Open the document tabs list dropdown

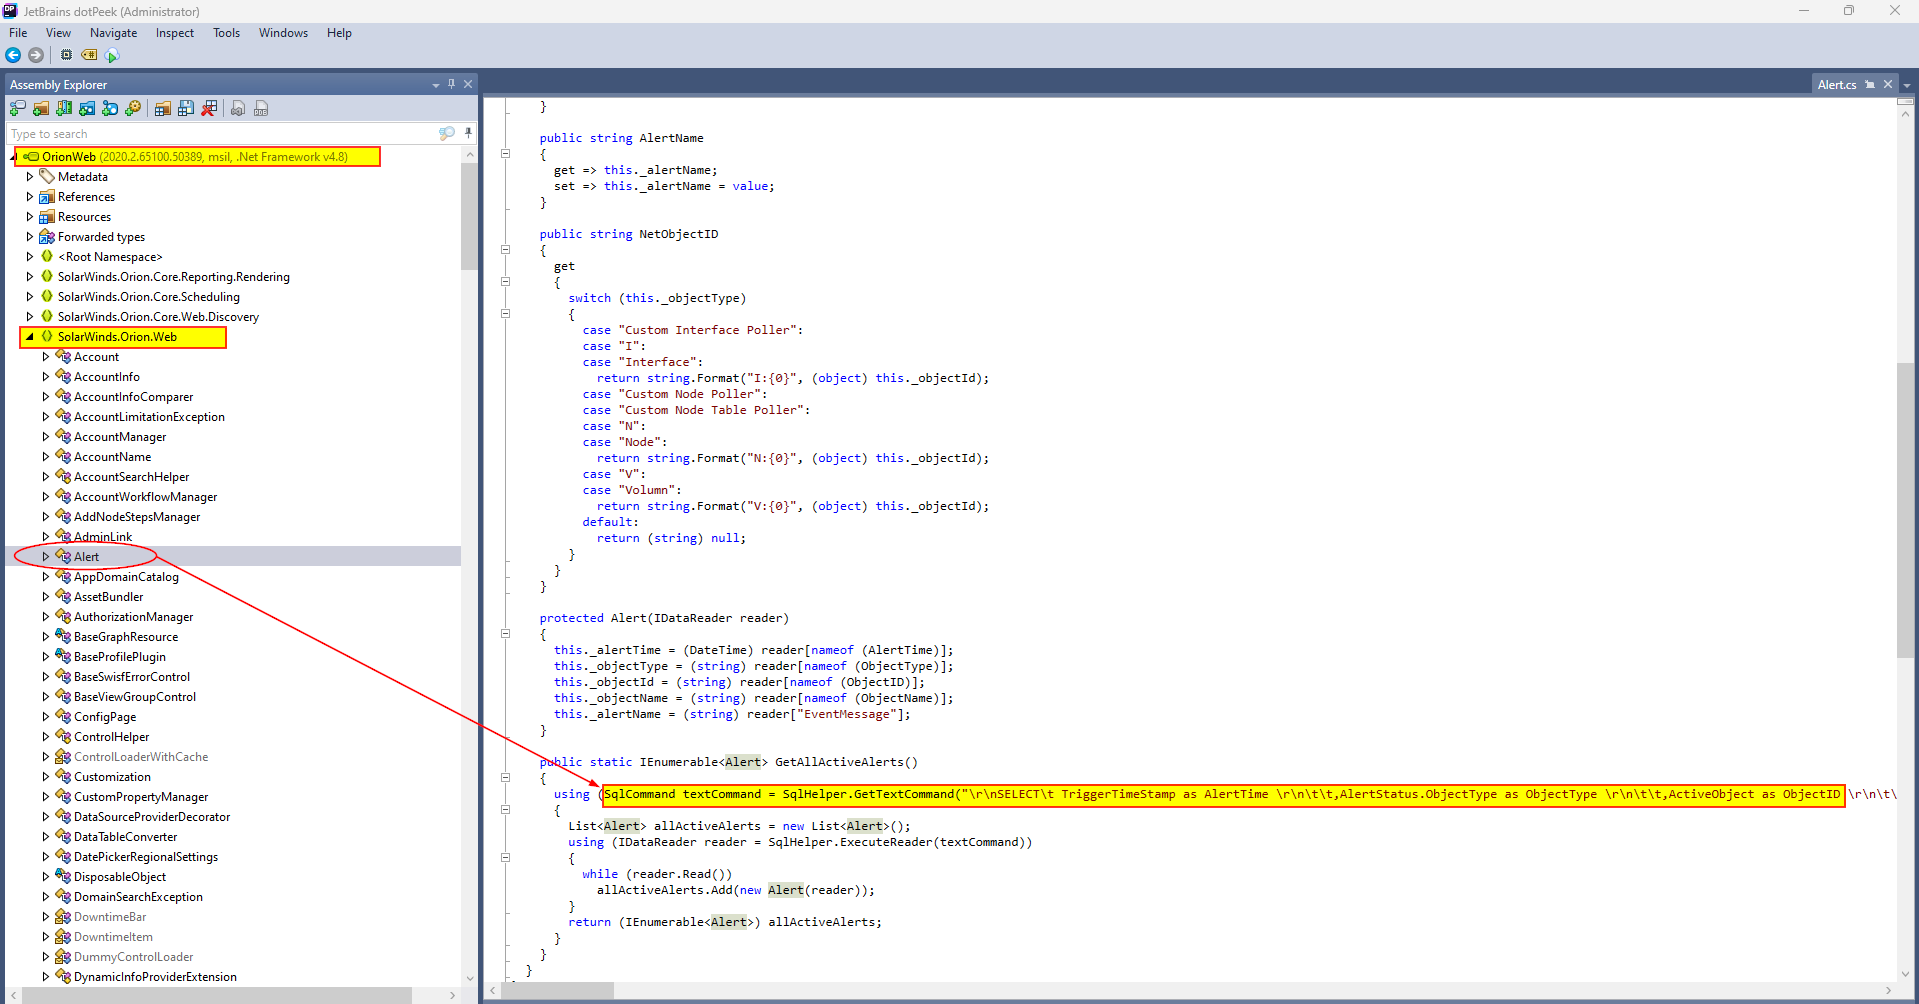pos(1907,85)
